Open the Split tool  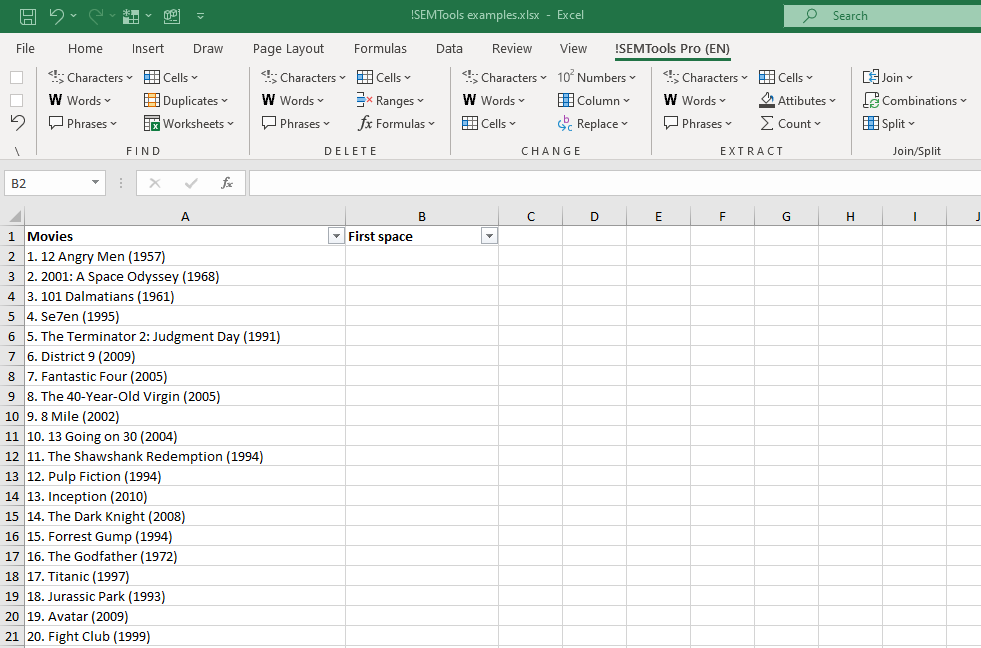coord(888,124)
